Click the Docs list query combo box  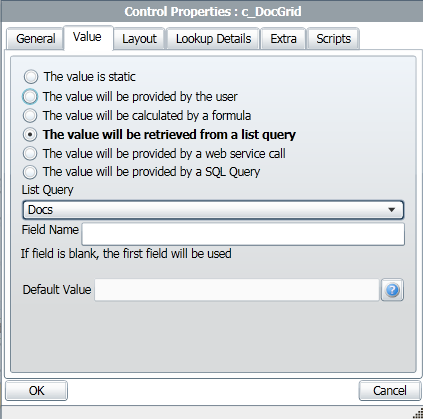click(x=213, y=210)
